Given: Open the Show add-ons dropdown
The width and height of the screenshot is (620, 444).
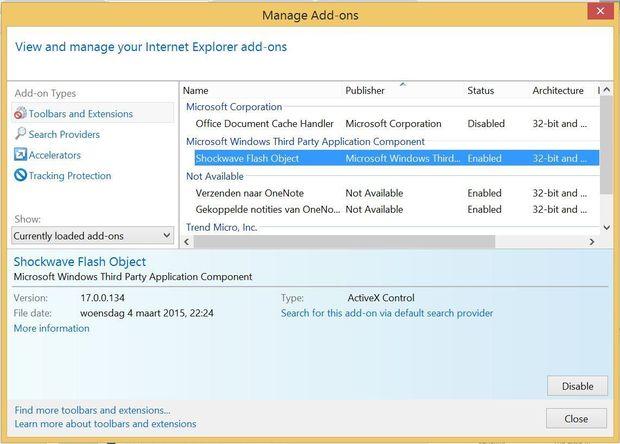Looking at the screenshot, I should click(93, 236).
